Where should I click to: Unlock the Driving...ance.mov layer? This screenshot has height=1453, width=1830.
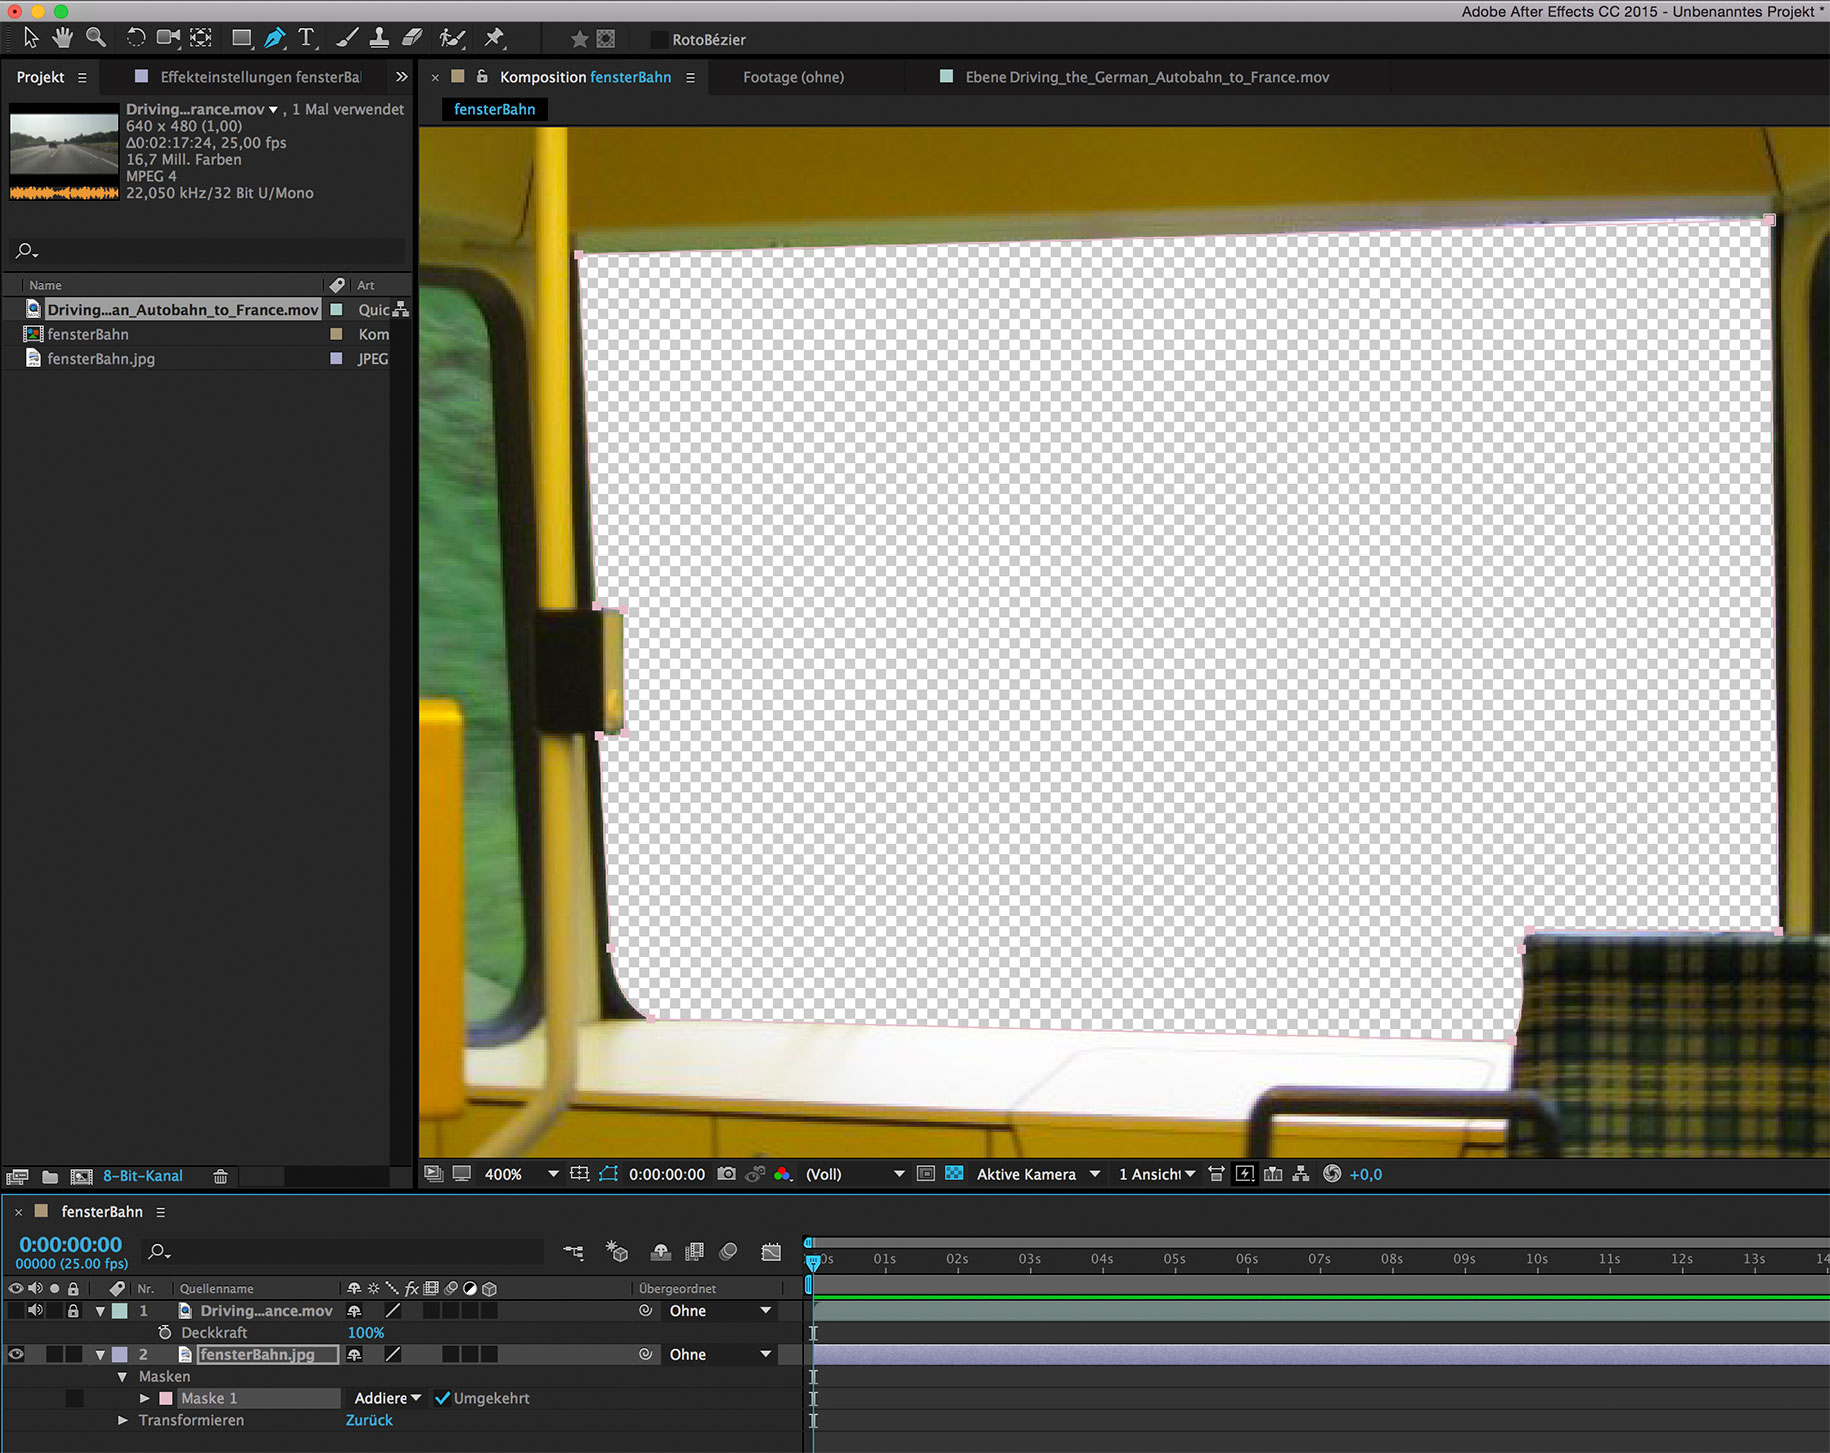73,1310
